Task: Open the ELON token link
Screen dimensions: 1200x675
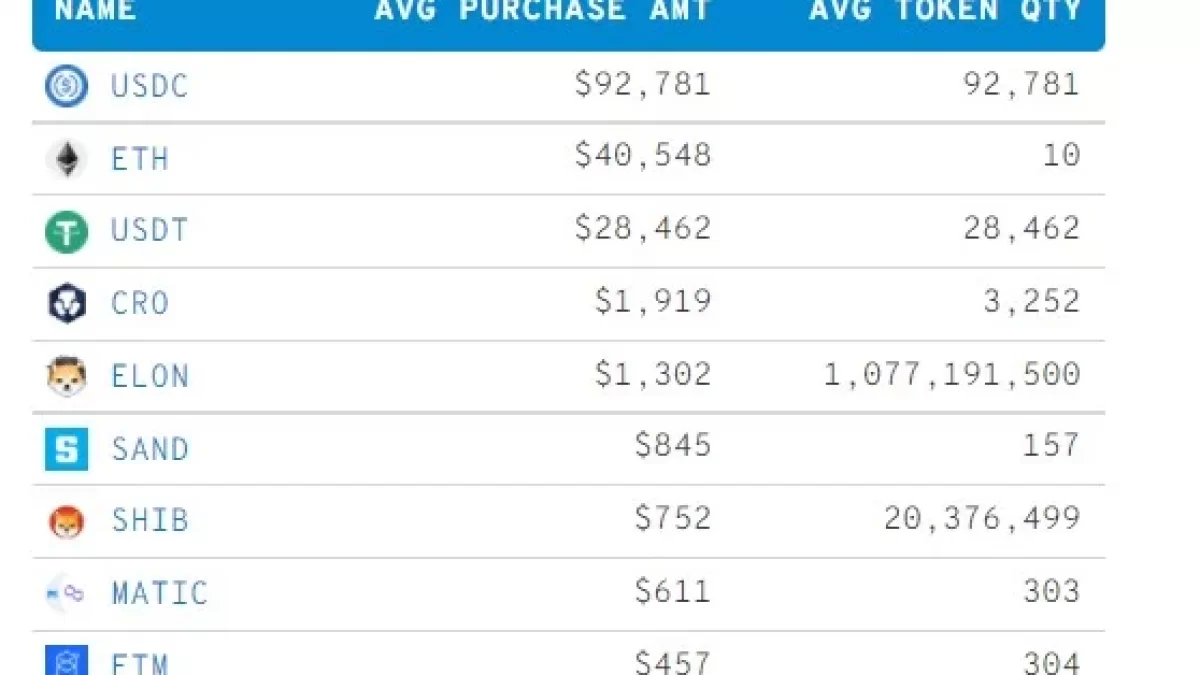Action: click(149, 377)
